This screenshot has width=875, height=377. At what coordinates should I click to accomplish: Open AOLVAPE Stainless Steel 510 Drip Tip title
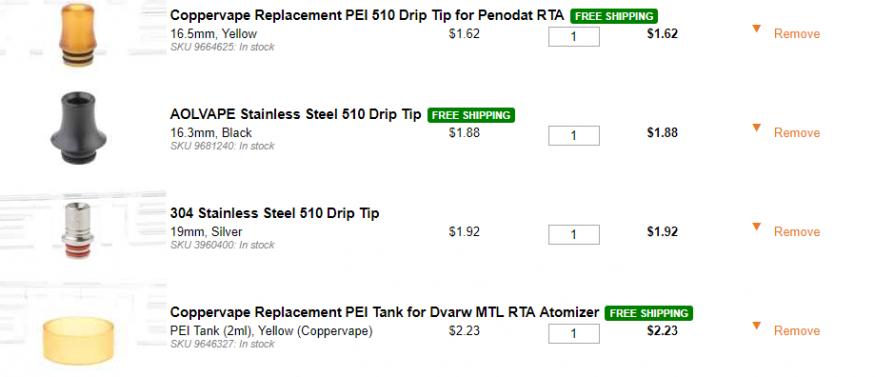click(x=296, y=114)
